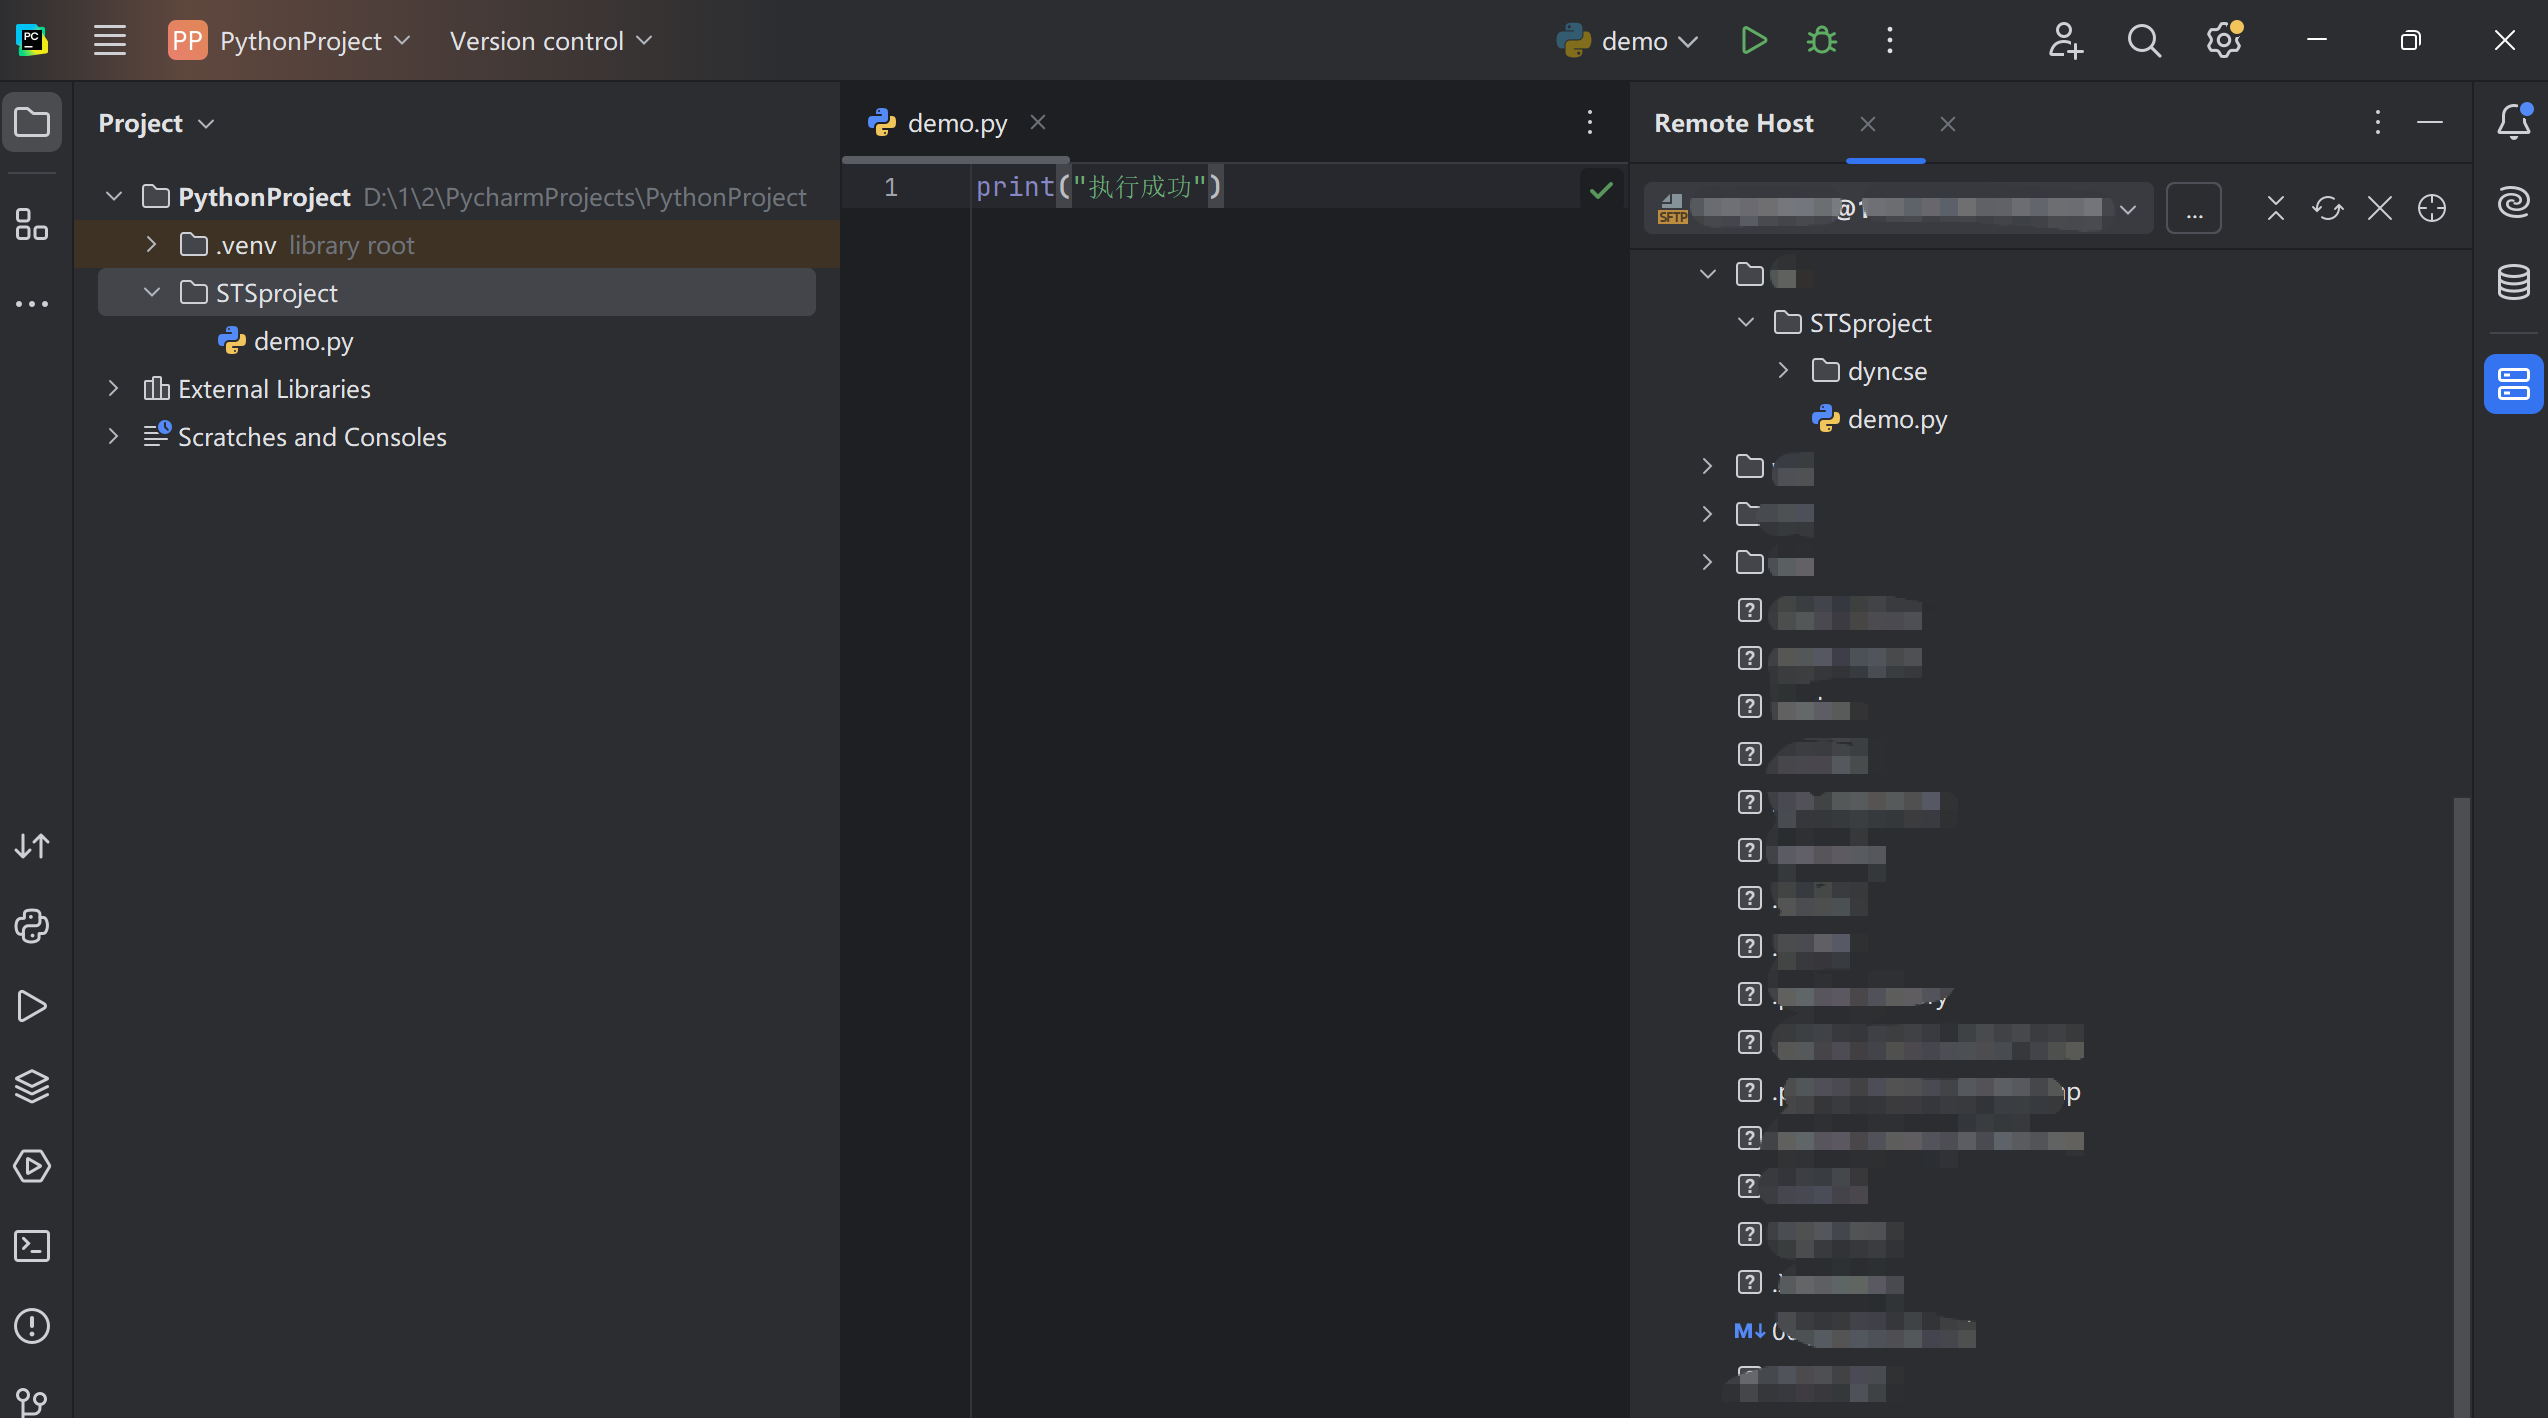Open the Database tool window
The width and height of the screenshot is (2548, 1418).
[x=2513, y=282]
